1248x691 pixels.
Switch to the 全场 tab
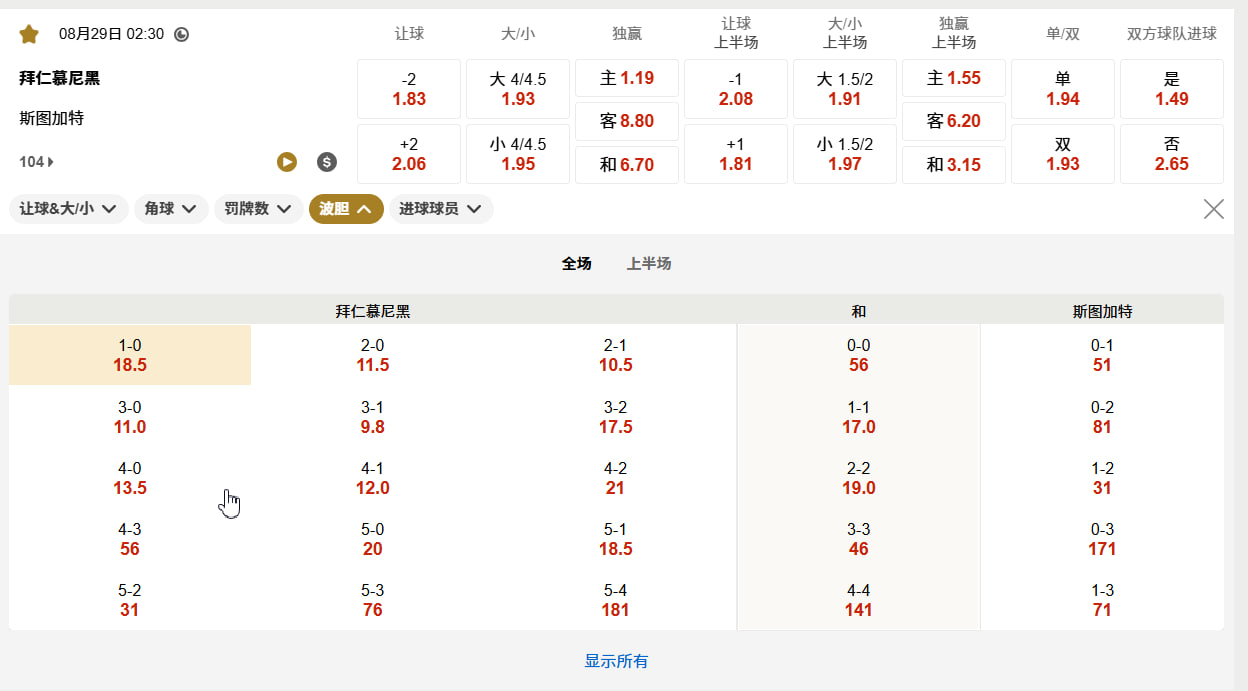pyautogui.click(x=577, y=264)
